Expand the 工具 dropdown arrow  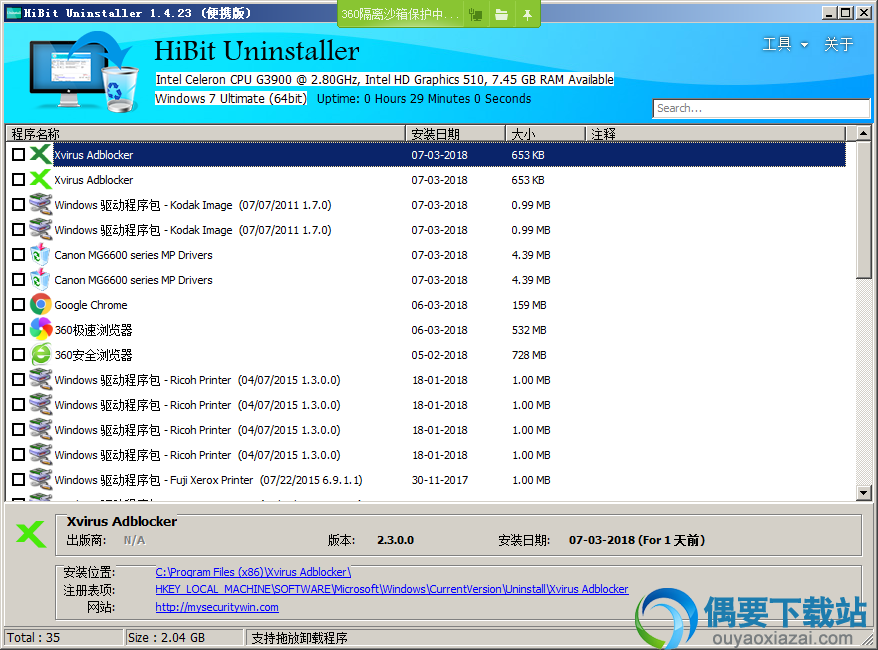805,45
